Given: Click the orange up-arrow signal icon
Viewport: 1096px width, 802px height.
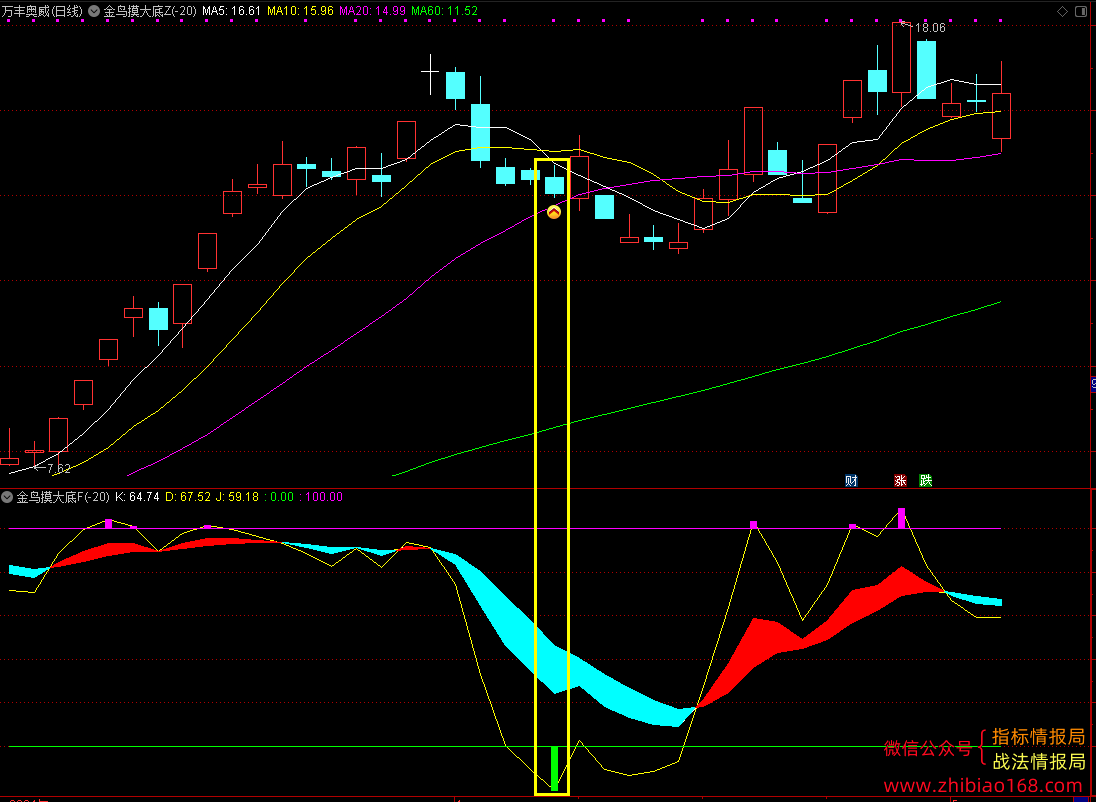Looking at the screenshot, I should point(554,212).
